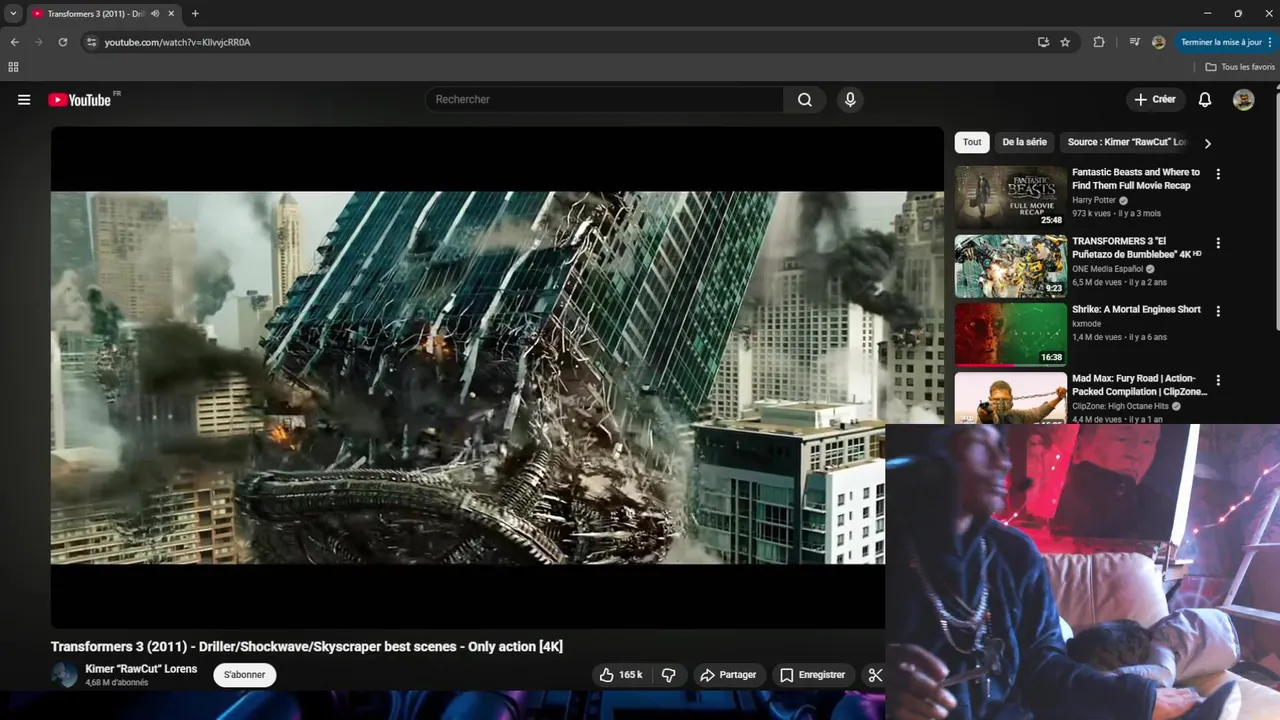This screenshot has height=720, width=1280.
Task: Open the tab search dropdown arrow
Action: coord(13,14)
